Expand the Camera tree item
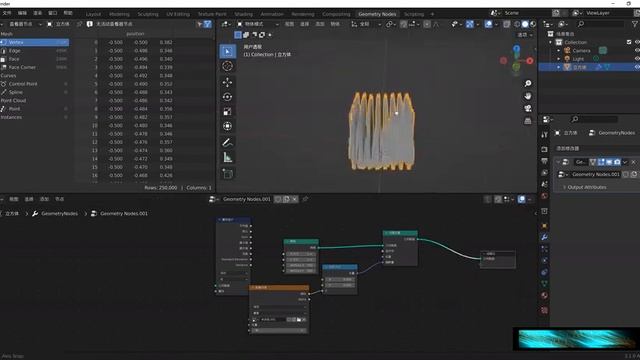This screenshot has width=640, height=360. point(559,51)
